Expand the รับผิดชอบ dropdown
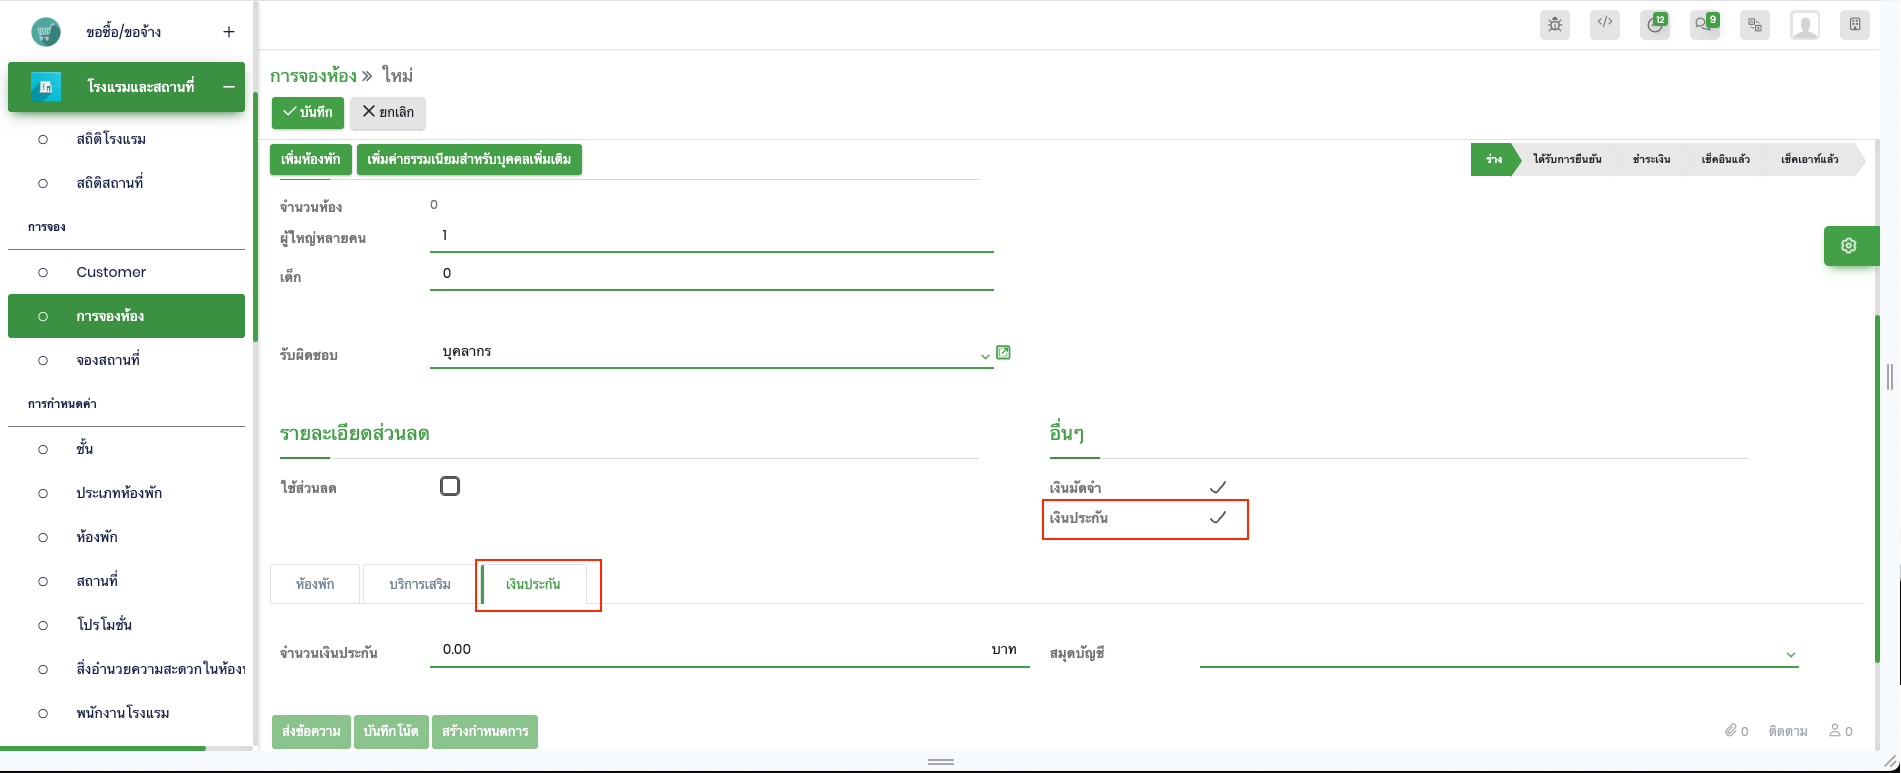The width and height of the screenshot is (1901, 773). 985,355
